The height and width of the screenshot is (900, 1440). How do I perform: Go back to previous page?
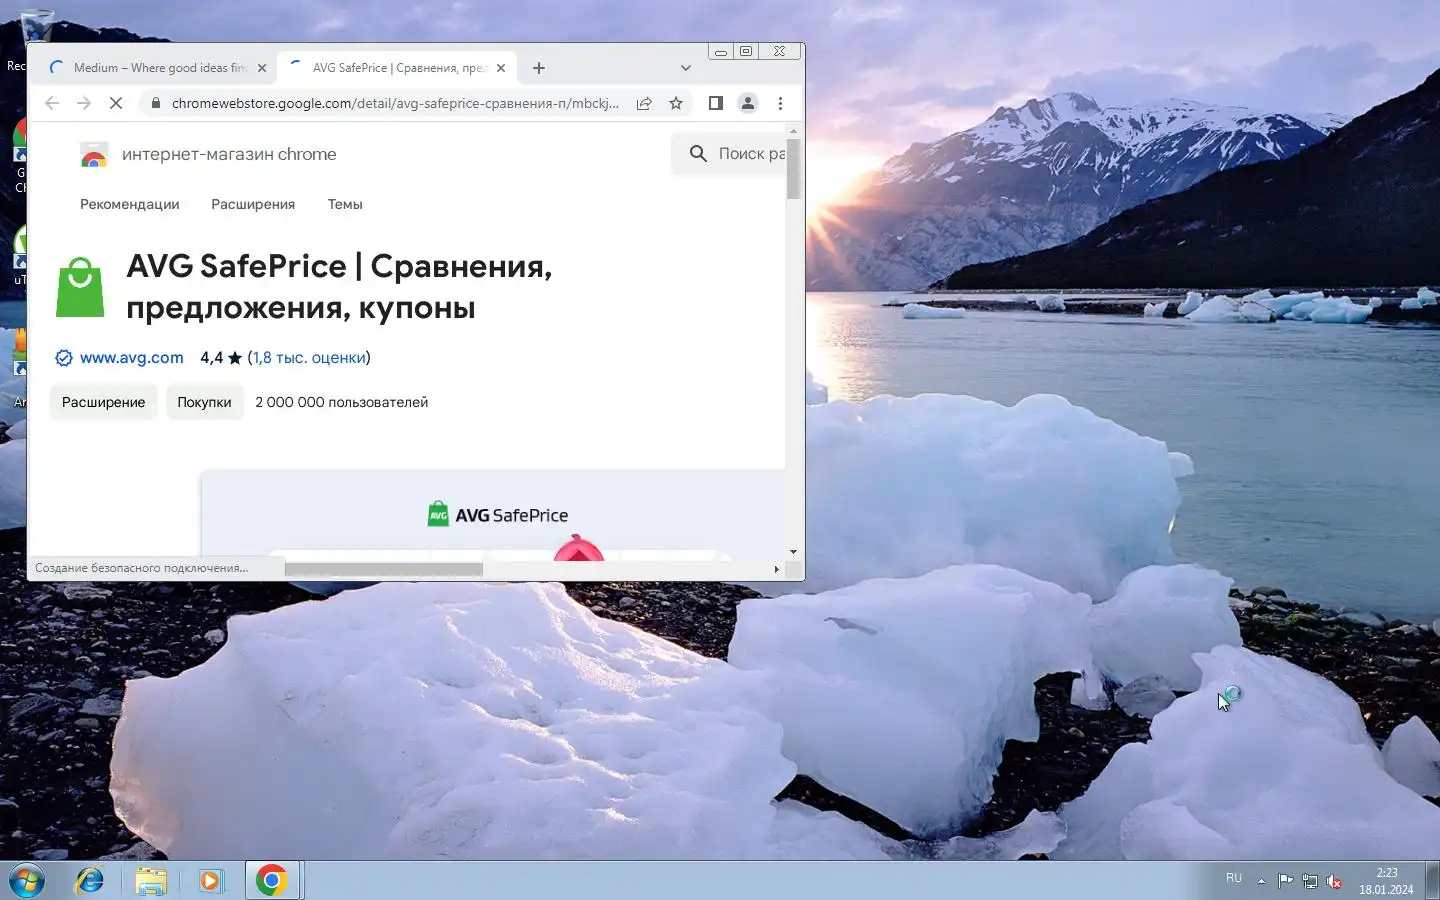[x=52, y=103]
